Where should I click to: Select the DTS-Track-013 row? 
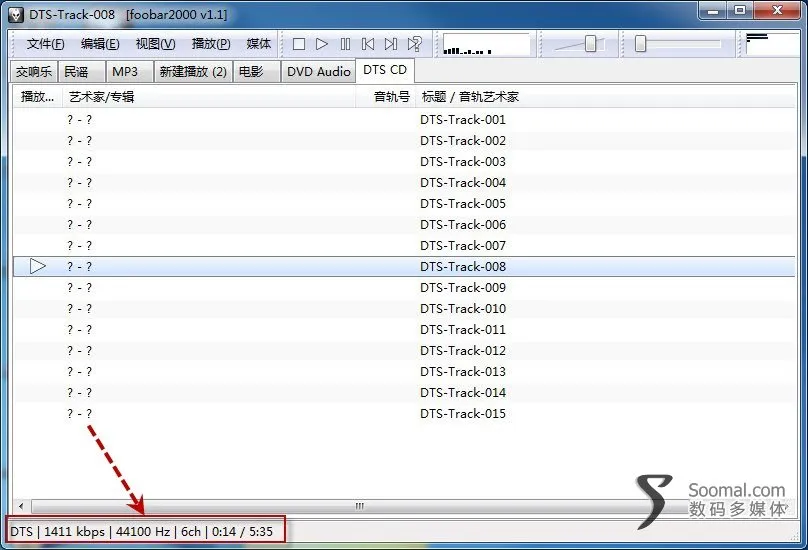click(x=404, y=372)
